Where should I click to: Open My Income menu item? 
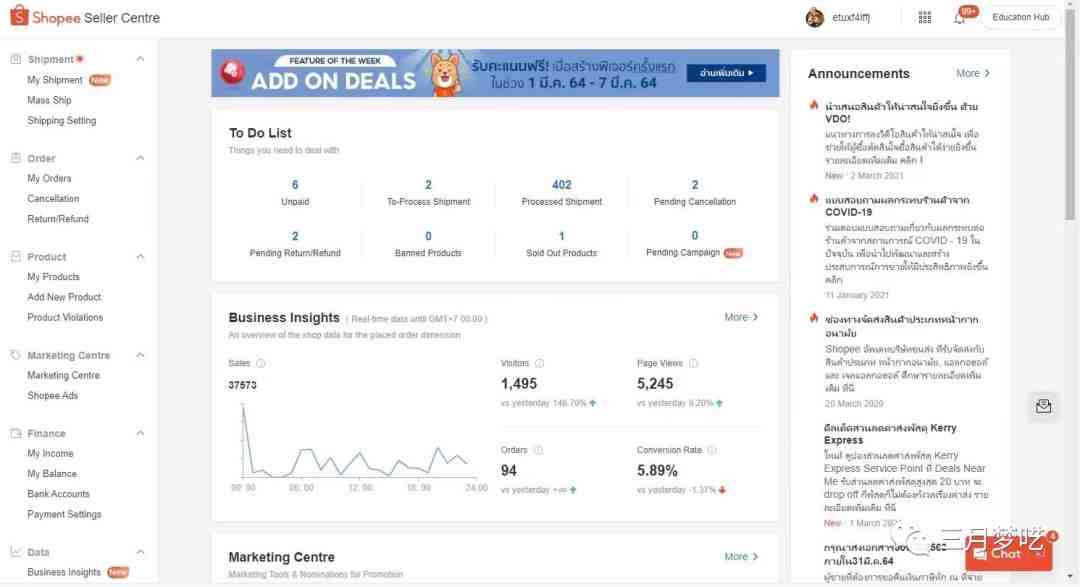coord(50,453)
